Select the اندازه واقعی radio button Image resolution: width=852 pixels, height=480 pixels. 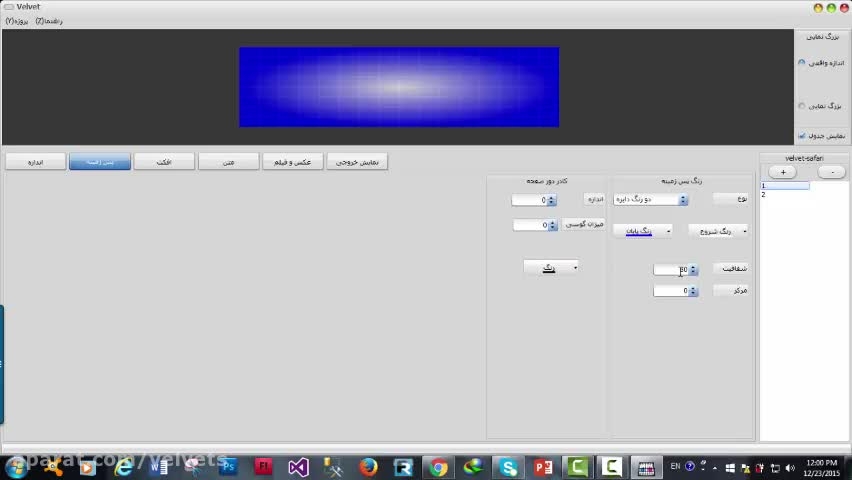[802, 62]
